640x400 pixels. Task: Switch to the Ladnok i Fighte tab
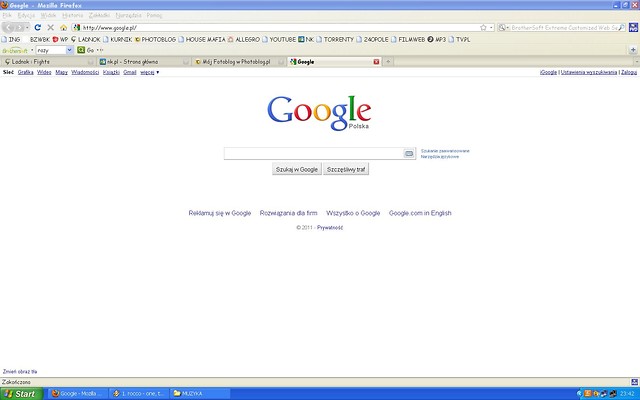coord(48,62)
